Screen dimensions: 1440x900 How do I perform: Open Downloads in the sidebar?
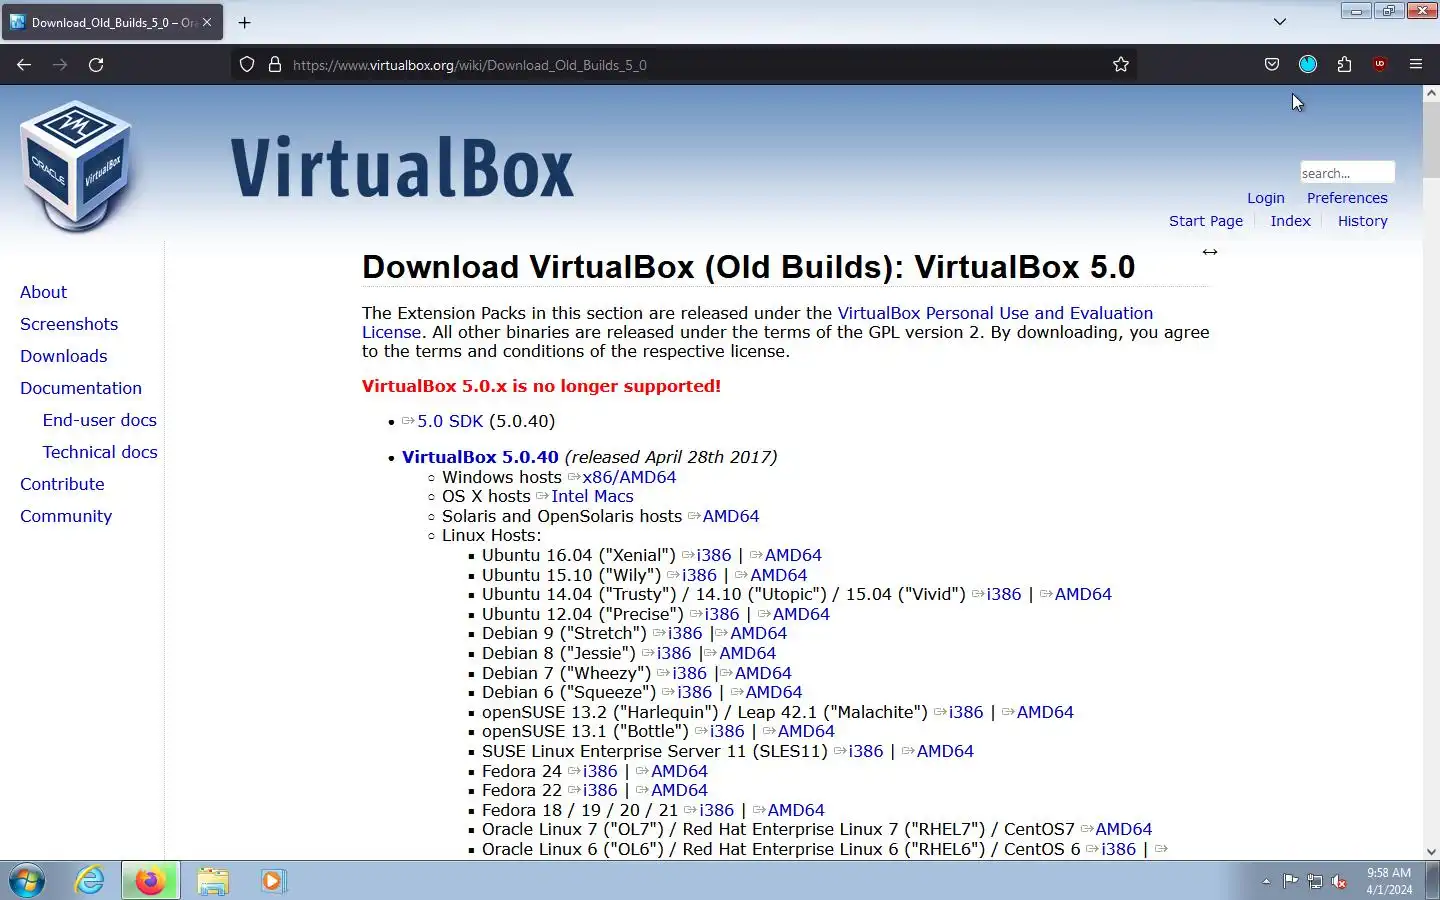coord(63,356)
